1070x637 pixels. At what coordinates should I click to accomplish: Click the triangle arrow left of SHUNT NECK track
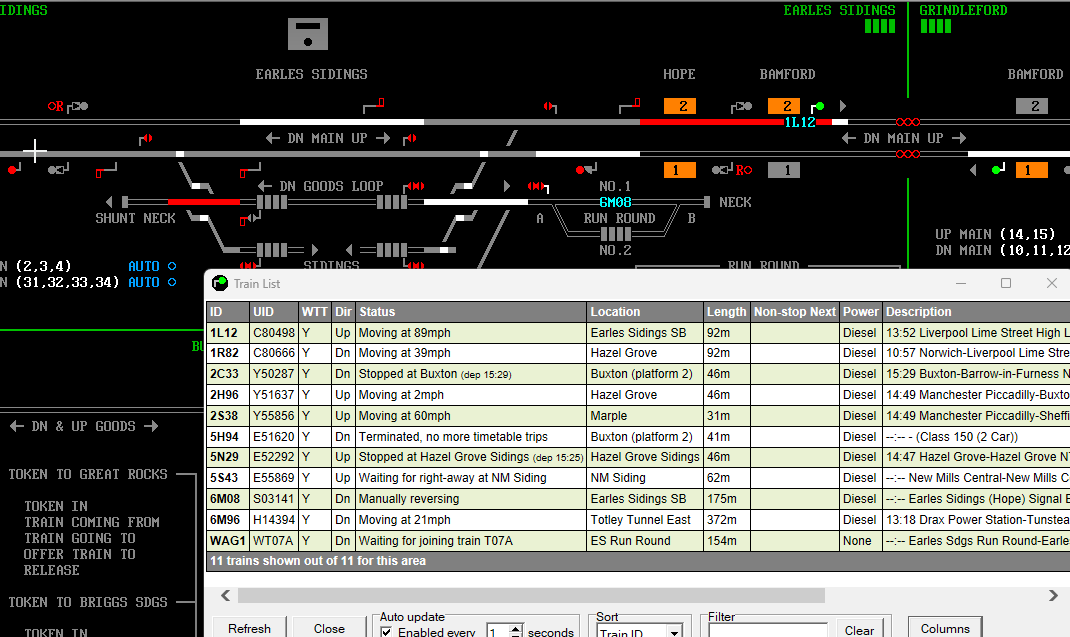[109, 202]
